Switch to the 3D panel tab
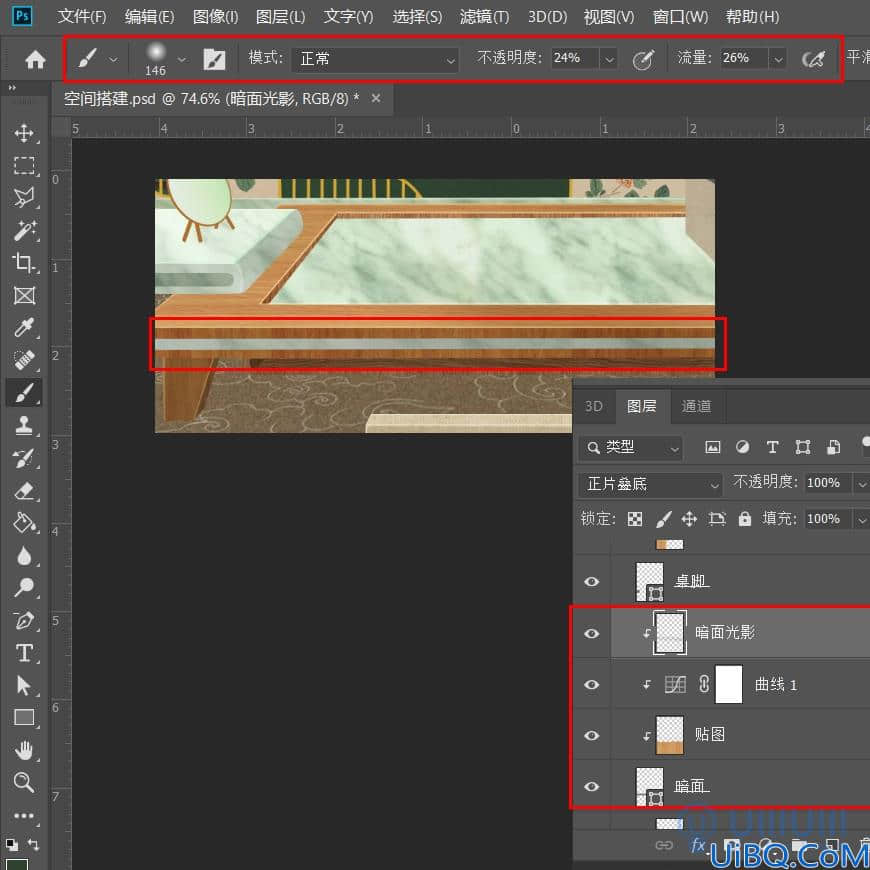The width and height of the screenshot is (870, 870). coord(594,406)
